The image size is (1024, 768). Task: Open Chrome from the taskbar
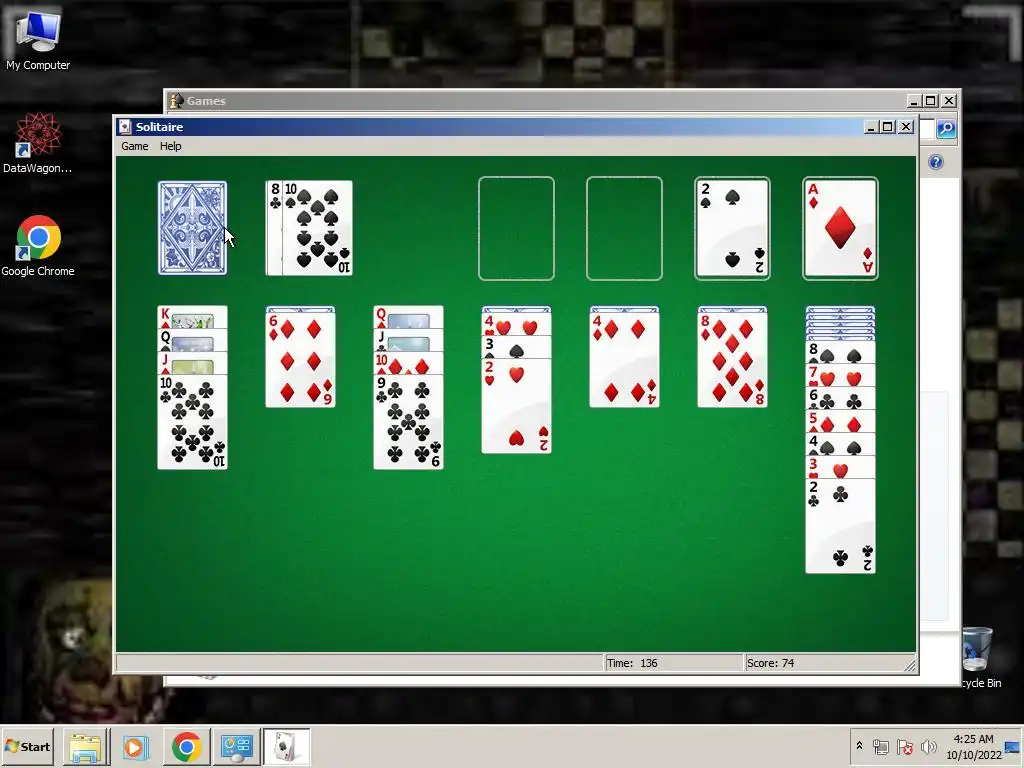tap(186, 747)
